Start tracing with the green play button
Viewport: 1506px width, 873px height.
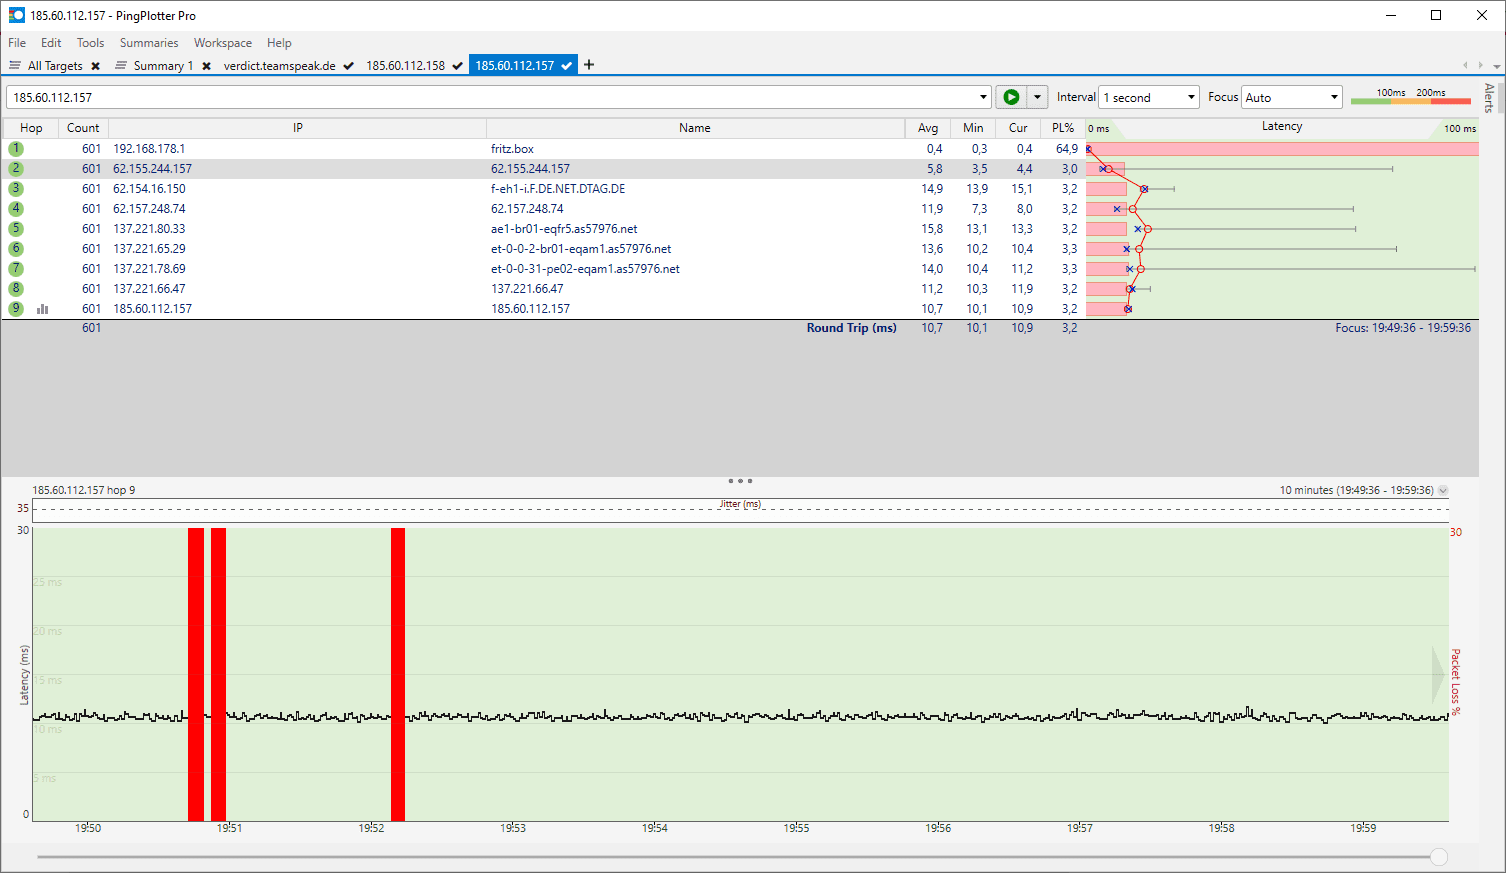1011,97
